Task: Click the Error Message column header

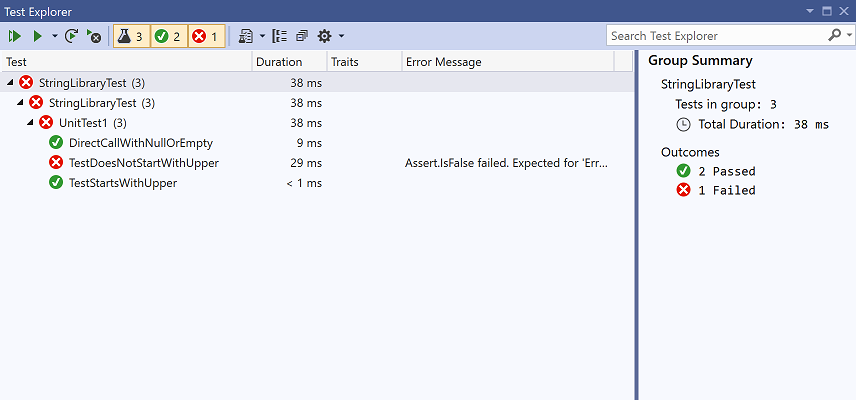Action: pyautogui.click(x=443, y=62)
